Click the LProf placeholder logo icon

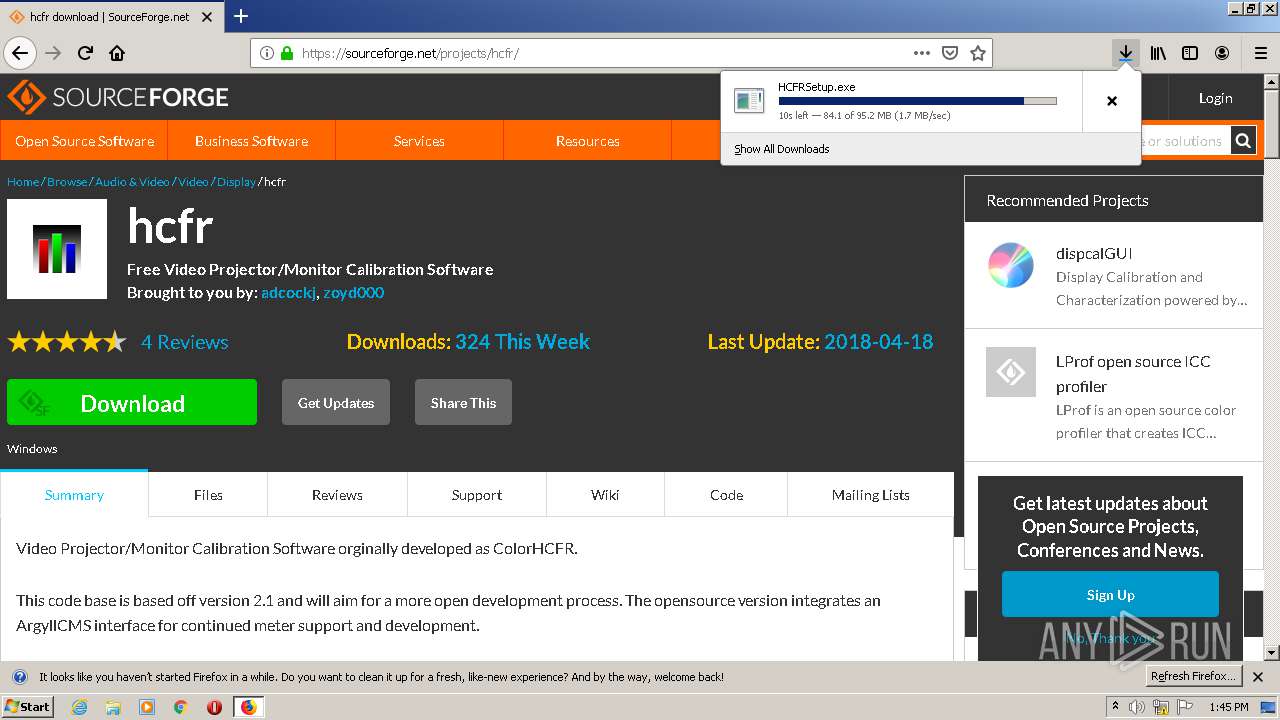1011,372
